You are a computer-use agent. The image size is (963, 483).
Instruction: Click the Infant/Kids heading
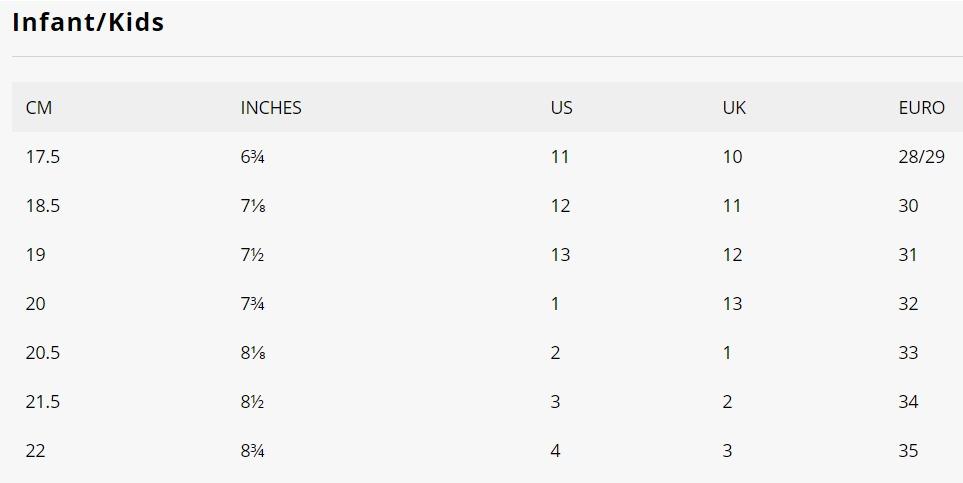click(x=88, y=23)
